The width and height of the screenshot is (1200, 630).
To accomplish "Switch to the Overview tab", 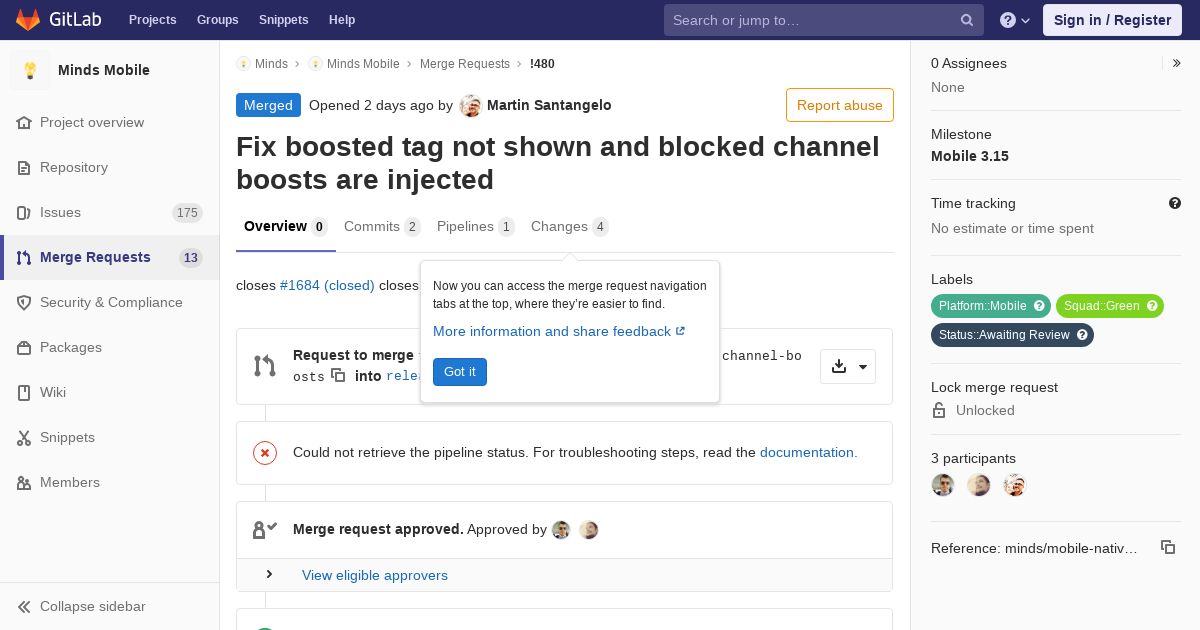I will point(286,227).
